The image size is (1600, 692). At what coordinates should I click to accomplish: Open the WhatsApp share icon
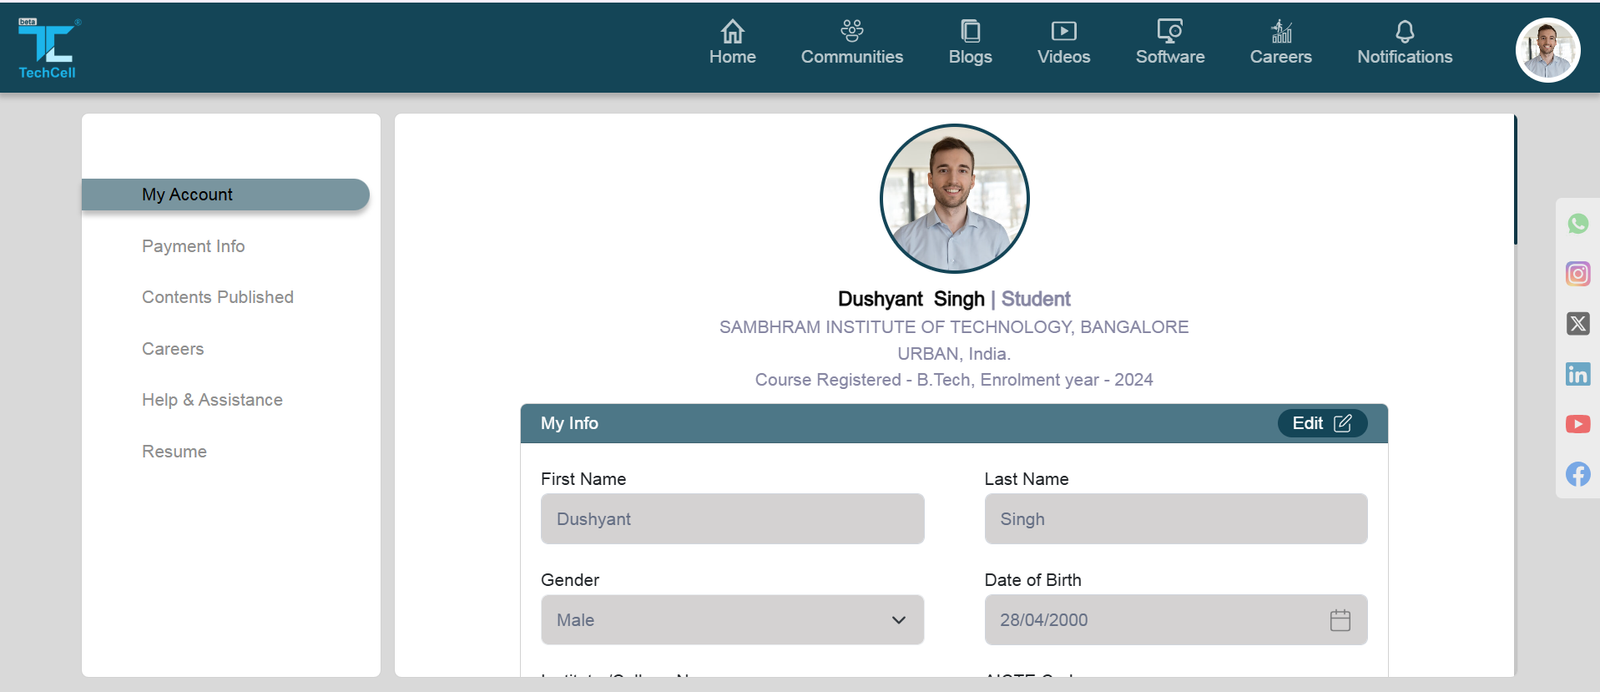click(1578, 224)
